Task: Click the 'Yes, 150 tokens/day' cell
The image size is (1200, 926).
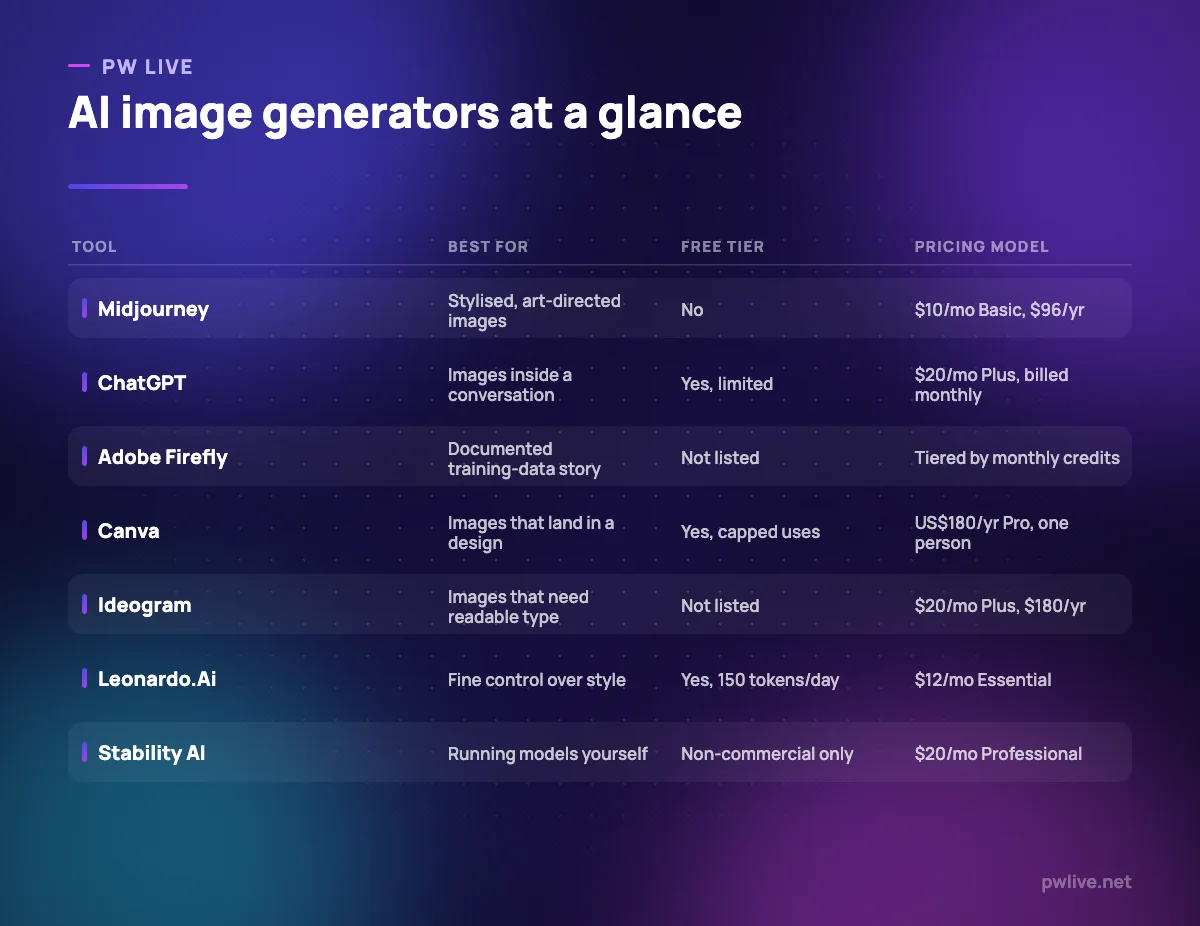Action: pyautogui.click(x=760, y=680)
